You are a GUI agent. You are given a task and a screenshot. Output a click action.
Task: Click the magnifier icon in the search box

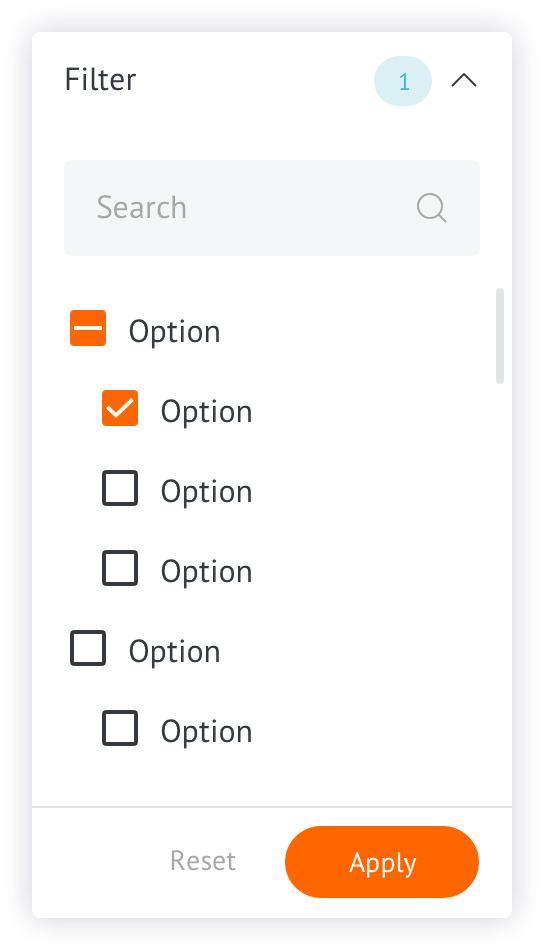[x=432, y=208]
